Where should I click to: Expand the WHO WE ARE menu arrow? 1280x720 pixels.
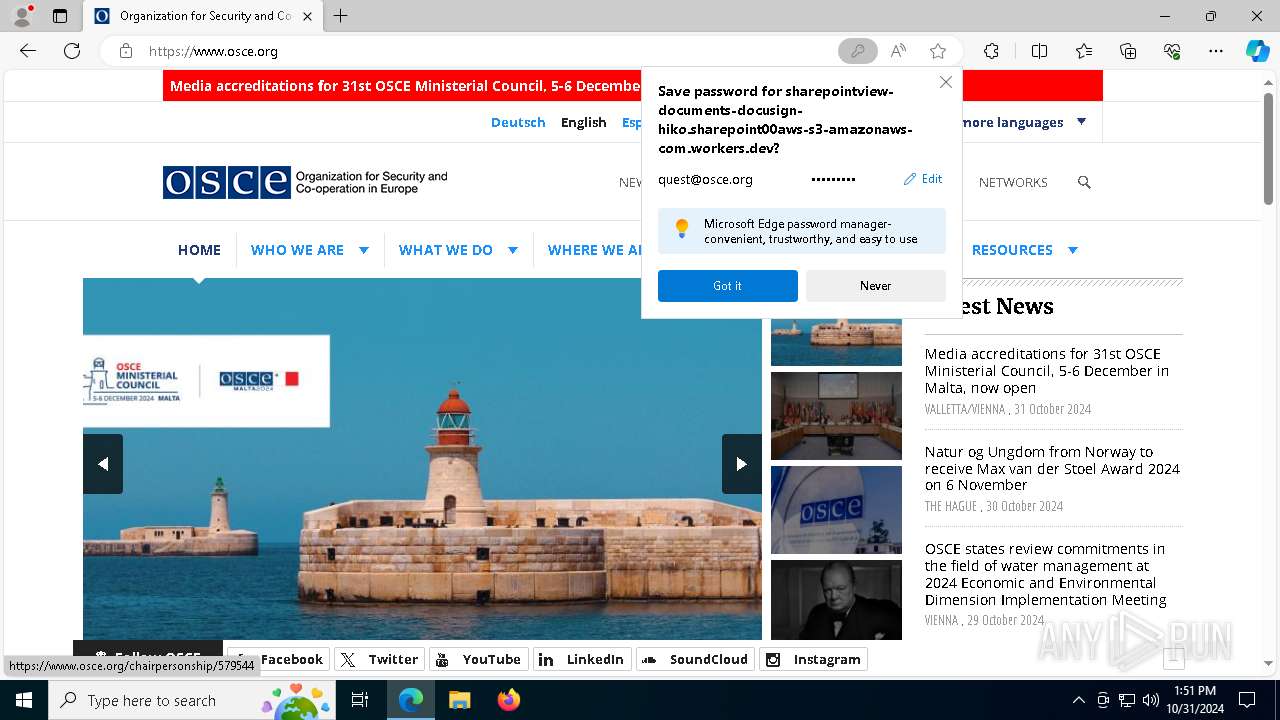pyautogui.click(x=364, y=250)
